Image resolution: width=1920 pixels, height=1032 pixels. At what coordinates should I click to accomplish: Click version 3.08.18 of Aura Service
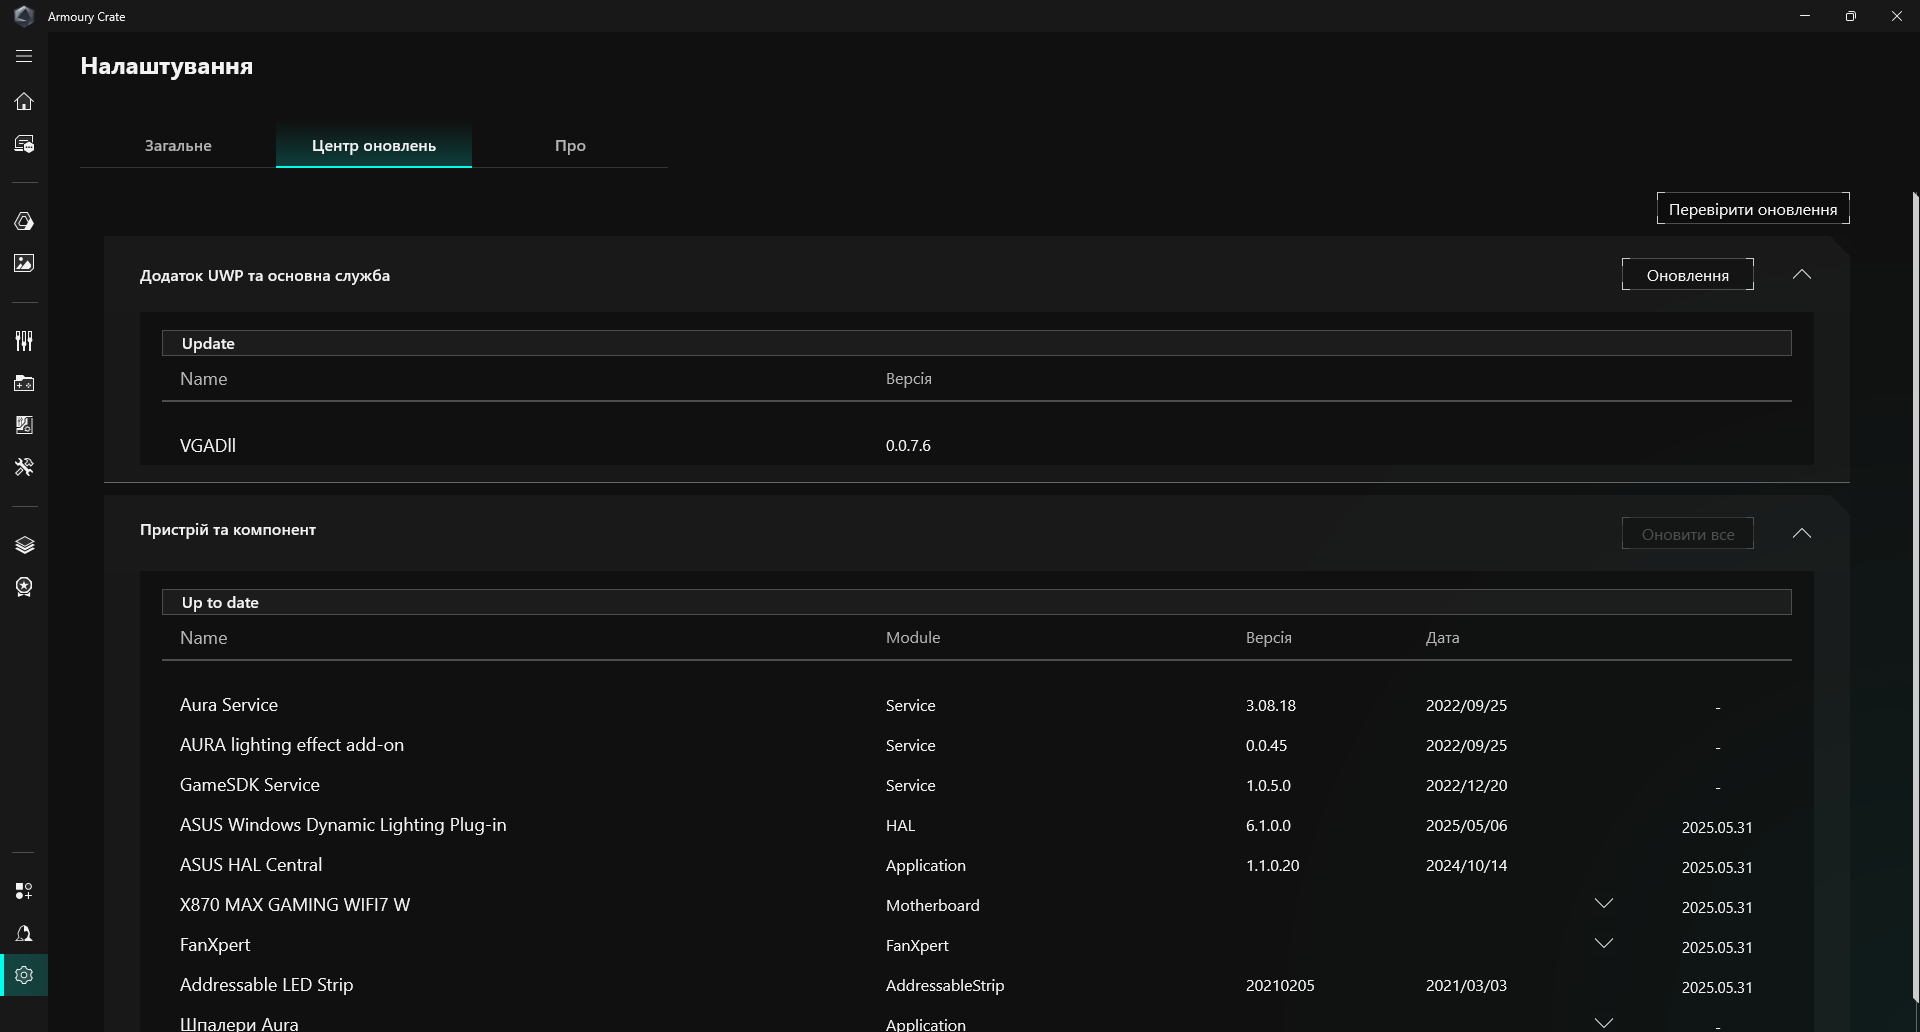[x=1271, y=706]
